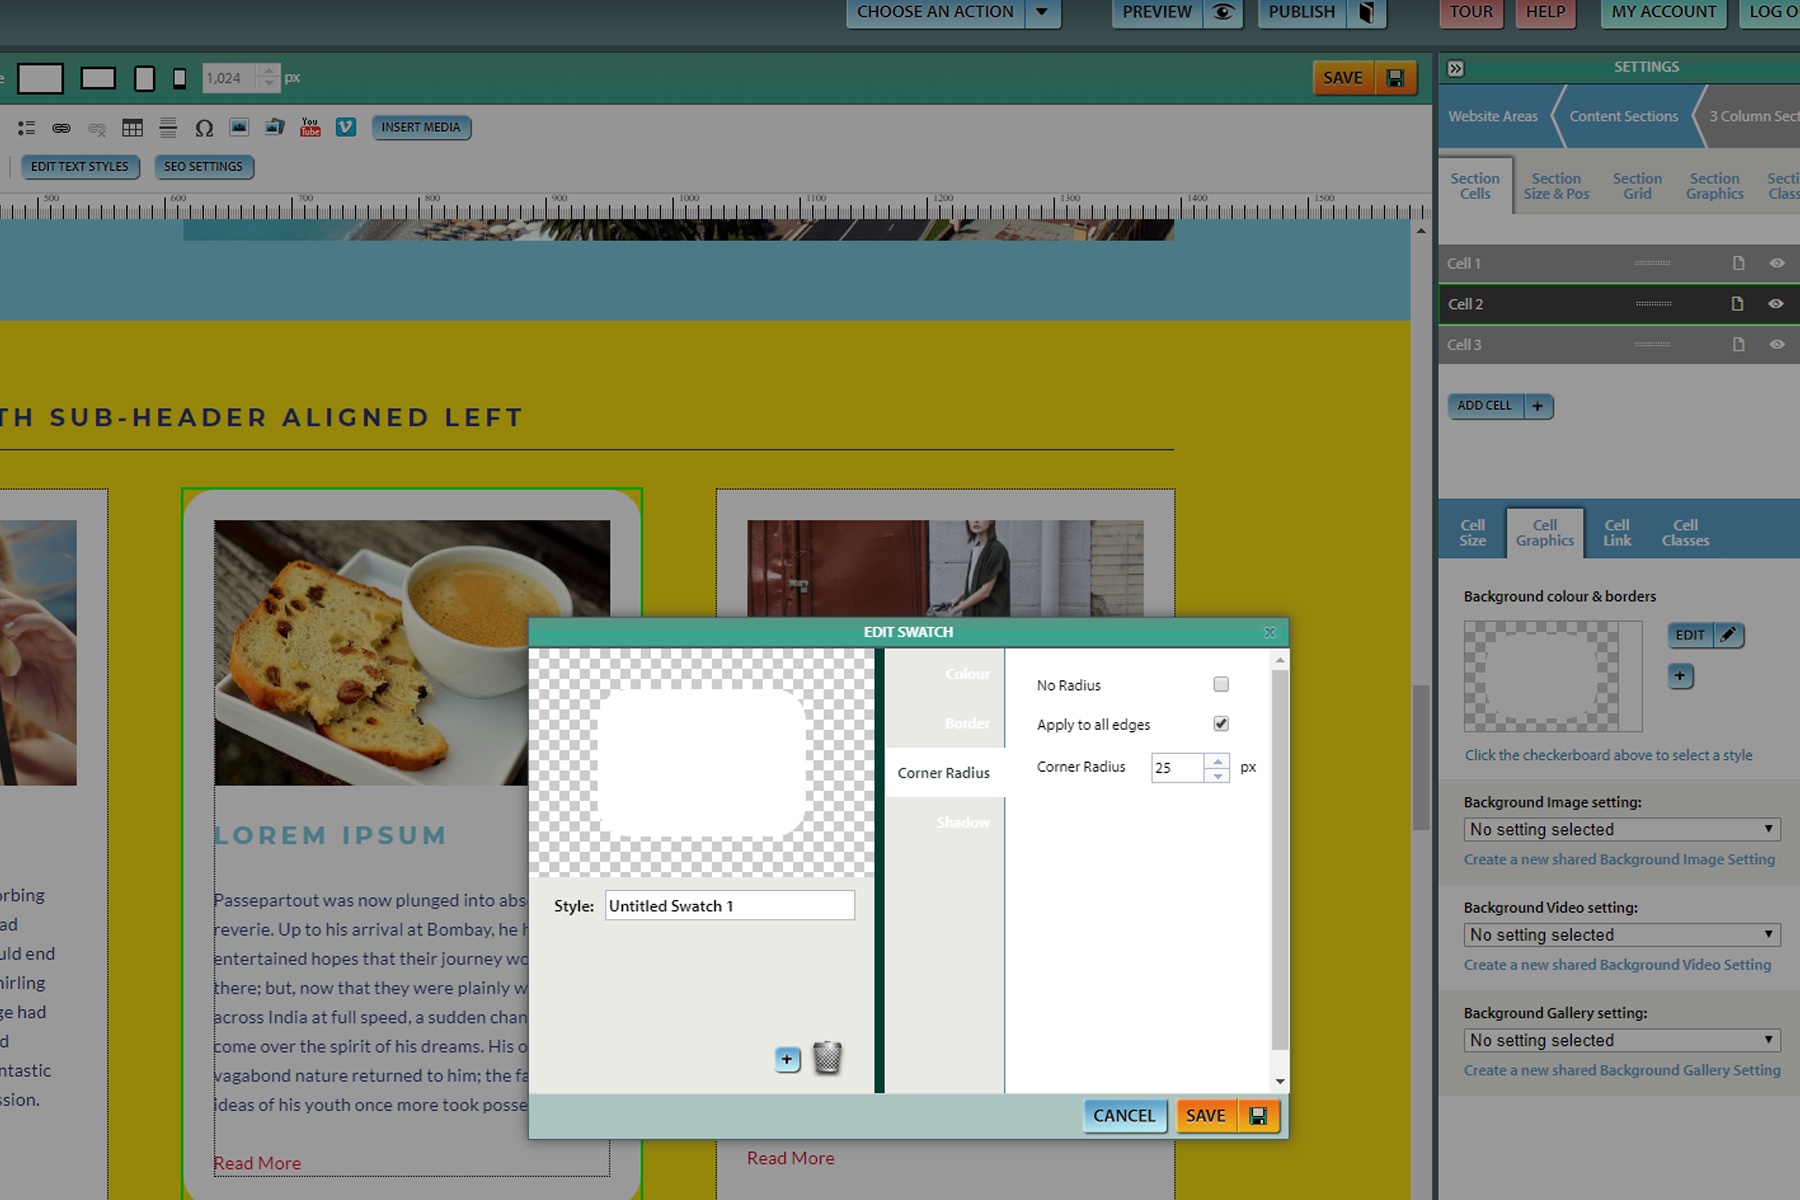Click the YouTube embed icon

[309, 127]
